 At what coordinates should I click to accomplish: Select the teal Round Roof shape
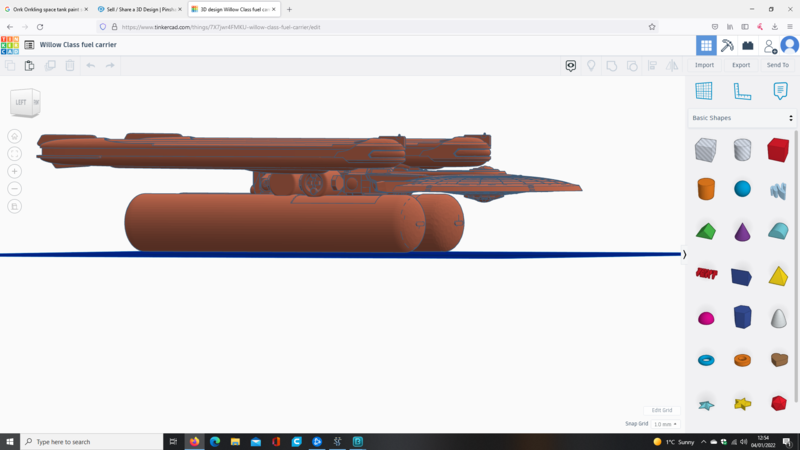point(778,231)
